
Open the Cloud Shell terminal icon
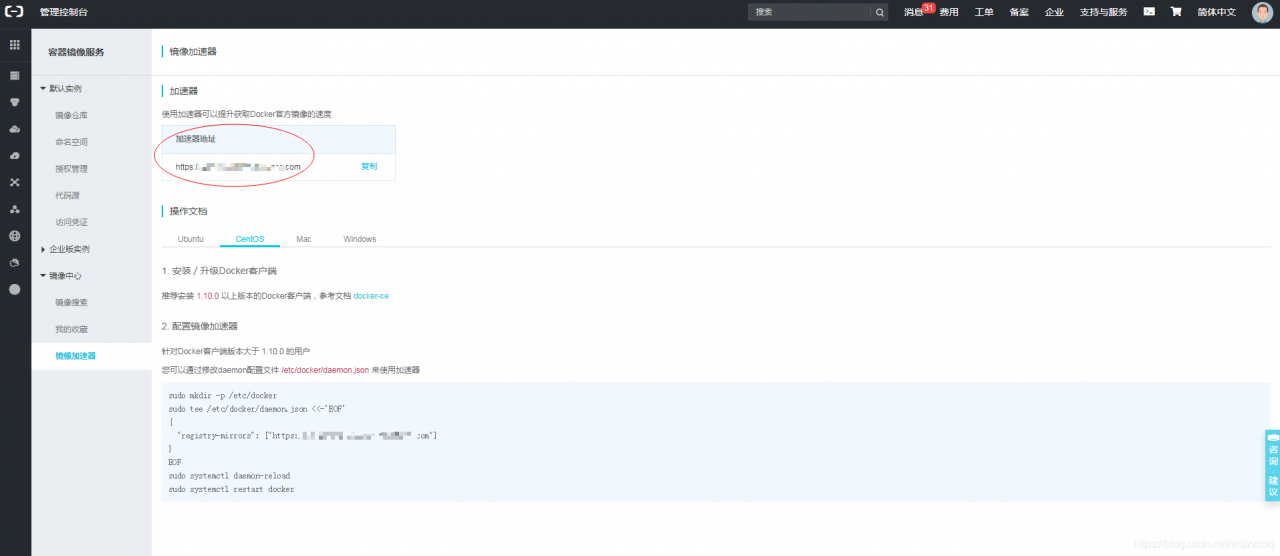pos(1150,12)
